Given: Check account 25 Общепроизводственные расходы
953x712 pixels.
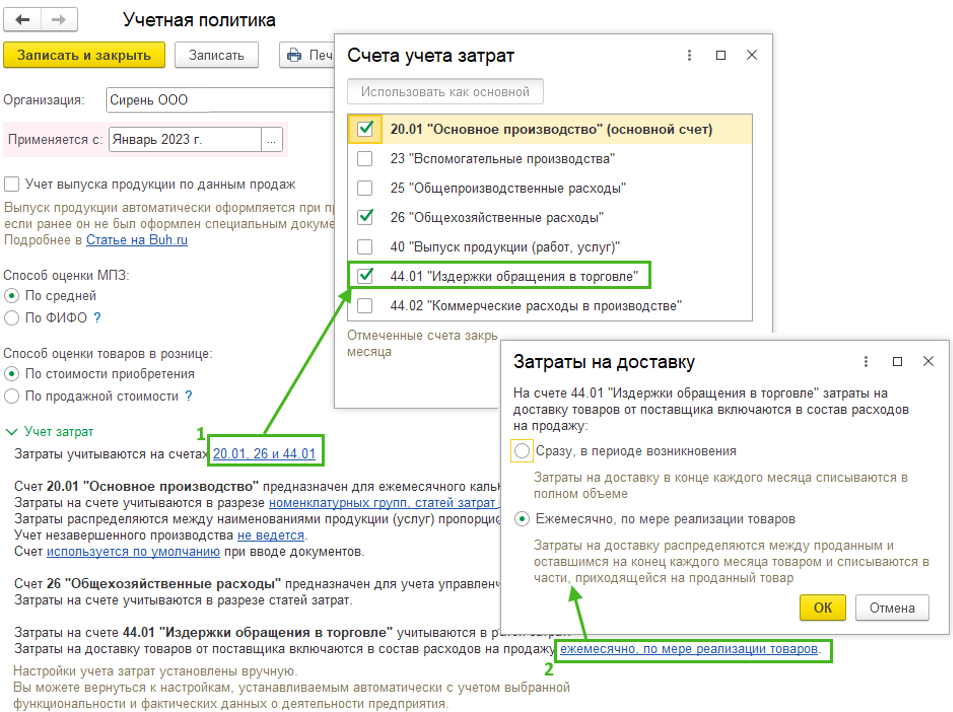Looking at the screenshot, I should 365,188.
